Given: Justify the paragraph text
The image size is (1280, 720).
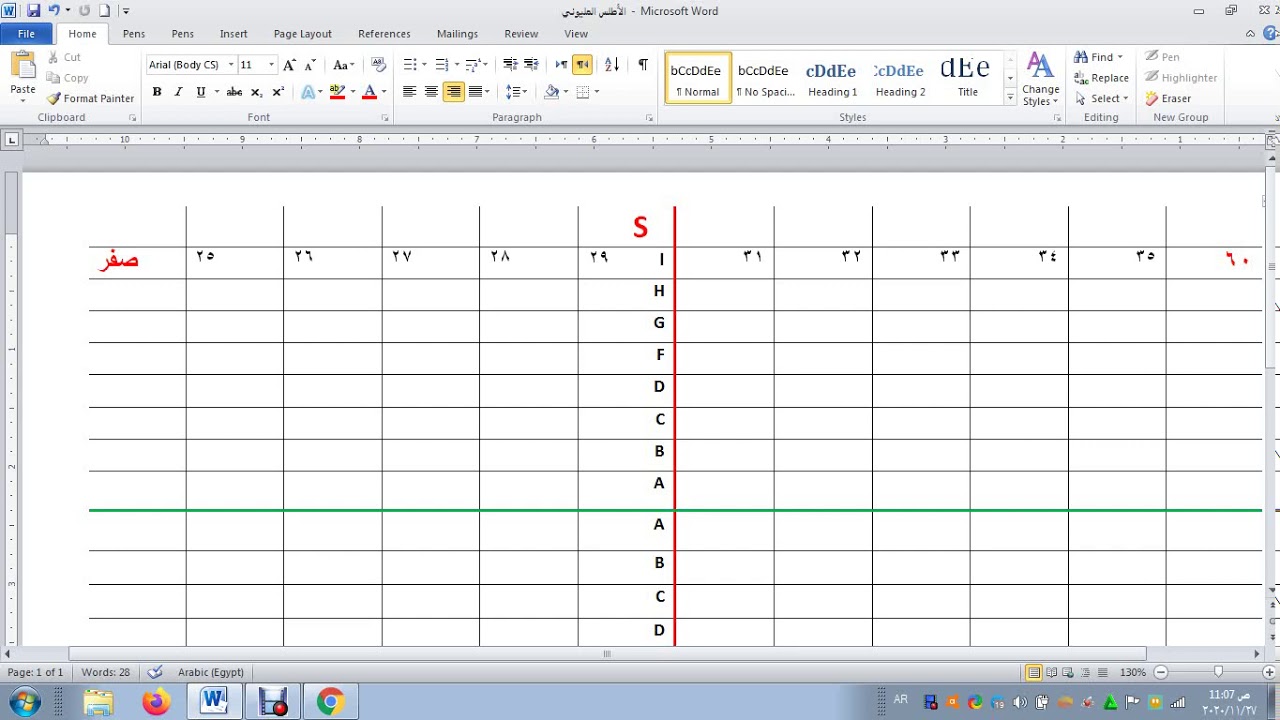Looking at the screenshot, I should point(475,92).
